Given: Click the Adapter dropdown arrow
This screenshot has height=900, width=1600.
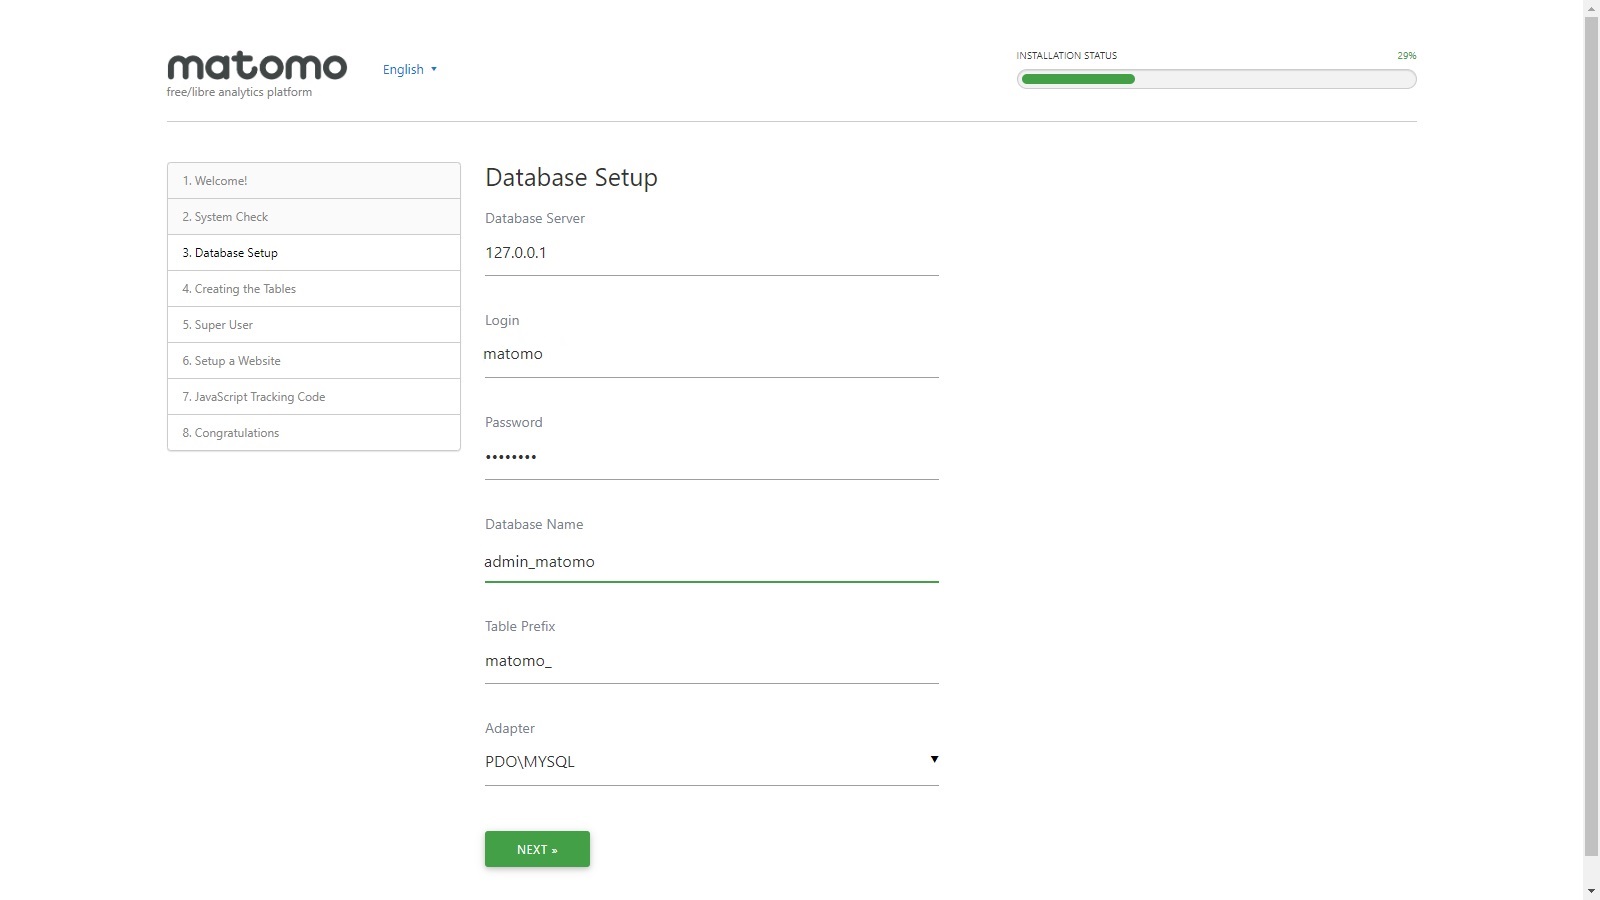Looking at the screenshot, I should point(934,760).
